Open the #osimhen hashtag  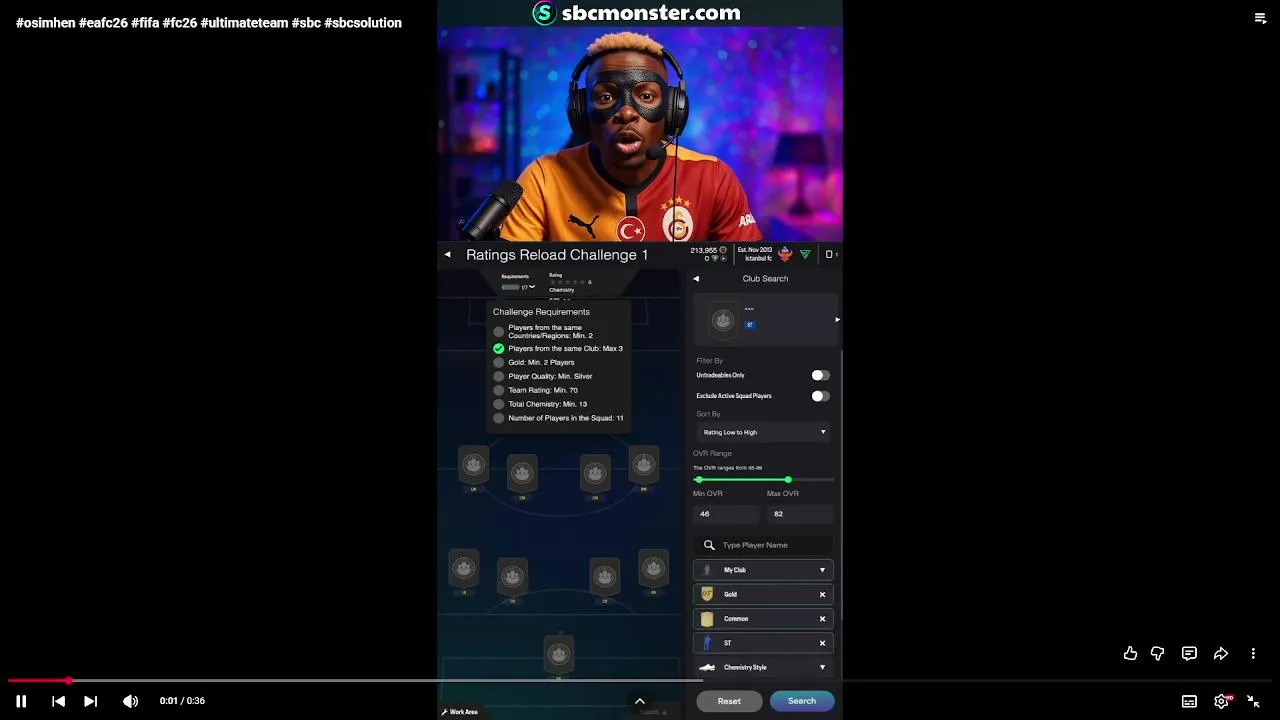pyautogui.click(x=45, y=23)
